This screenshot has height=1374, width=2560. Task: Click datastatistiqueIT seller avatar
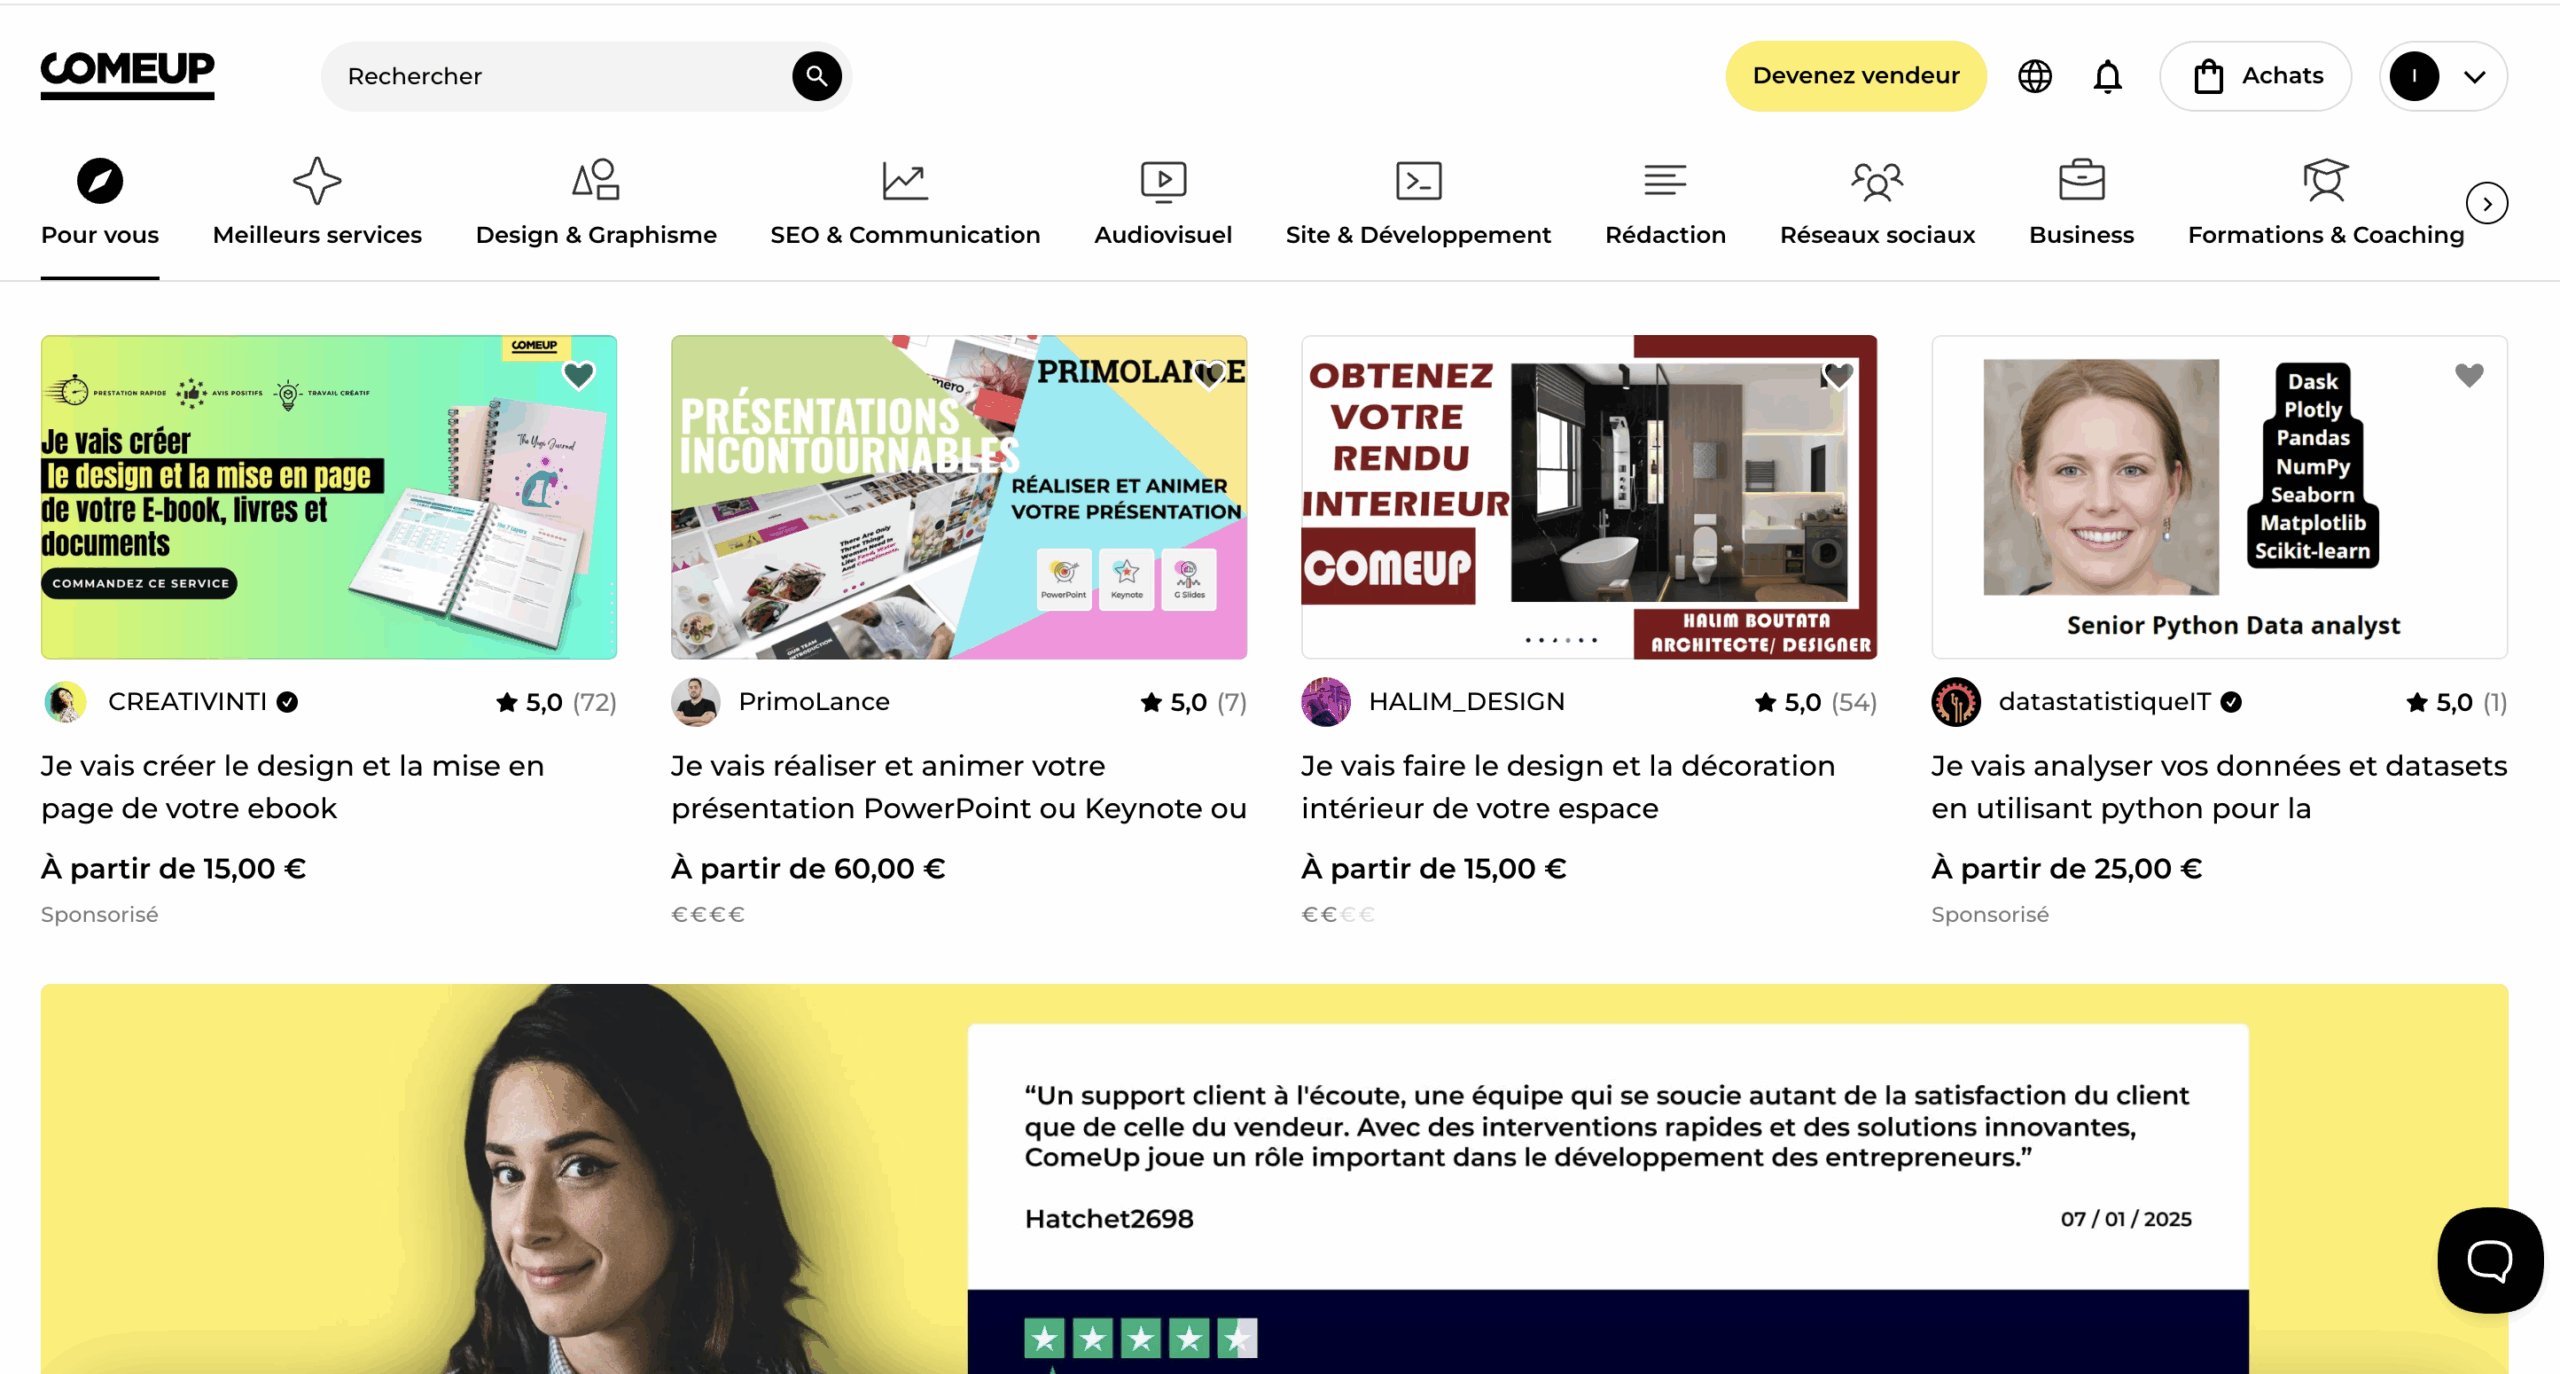coord(1956,702)
